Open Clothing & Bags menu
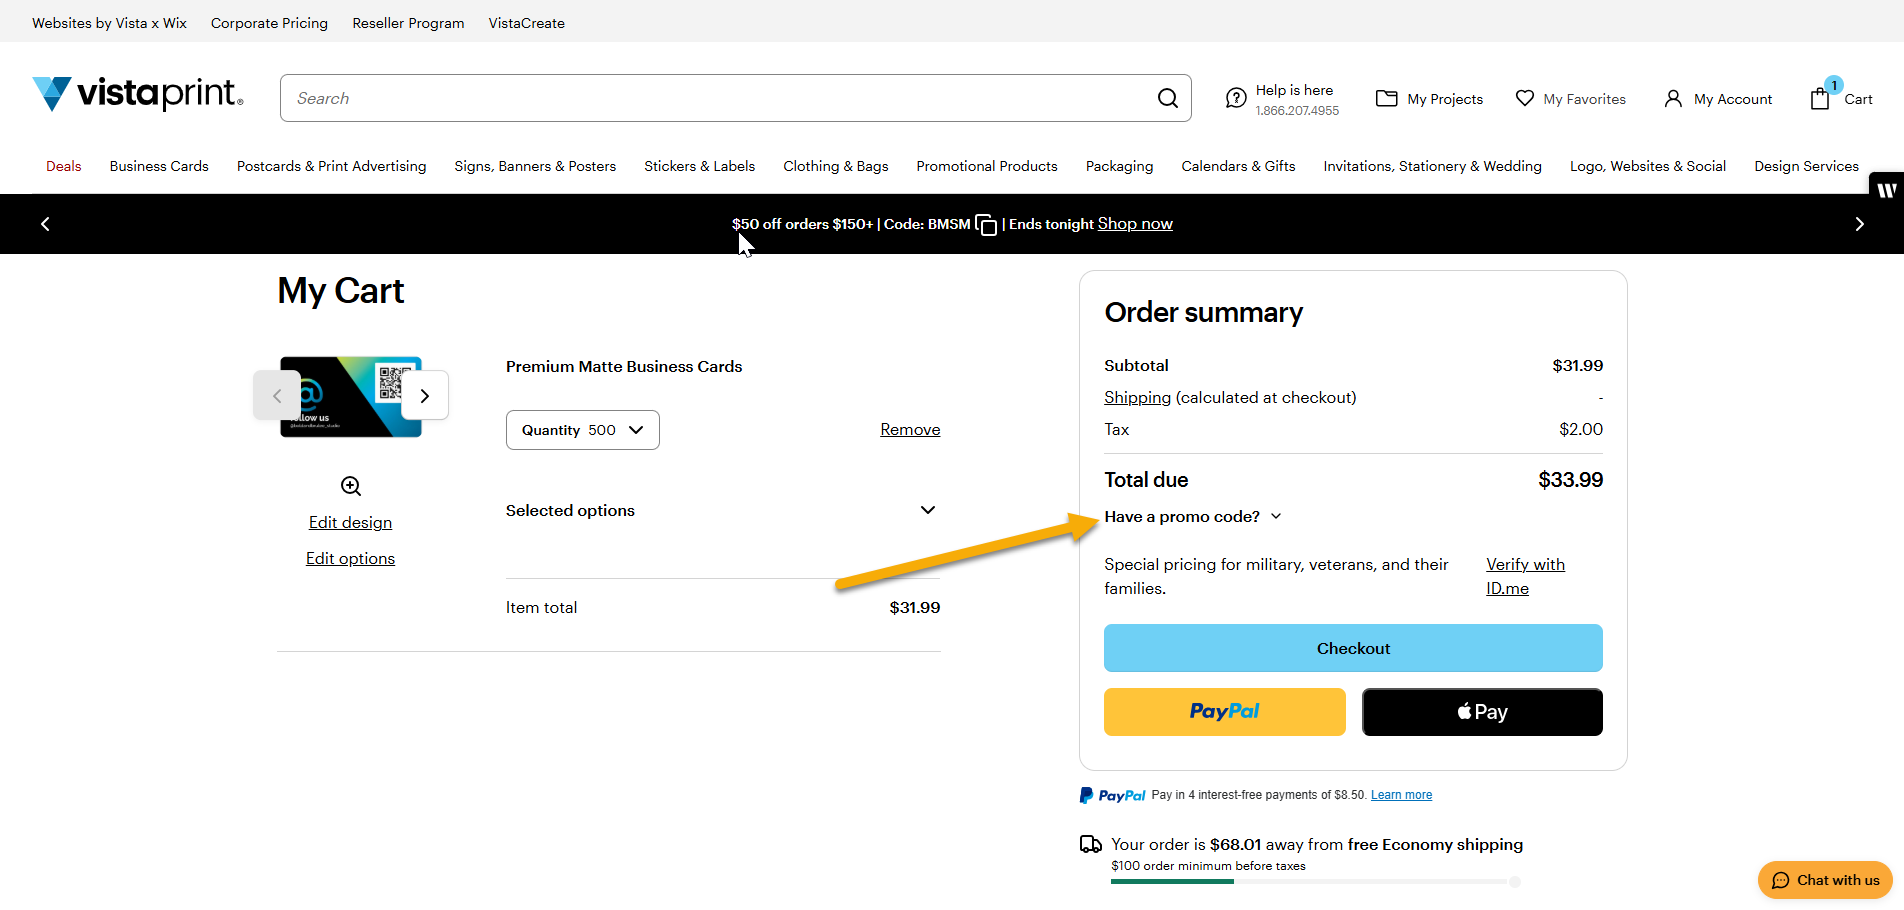This screenshot has width=1904, height=910. (x=836, y=166)
